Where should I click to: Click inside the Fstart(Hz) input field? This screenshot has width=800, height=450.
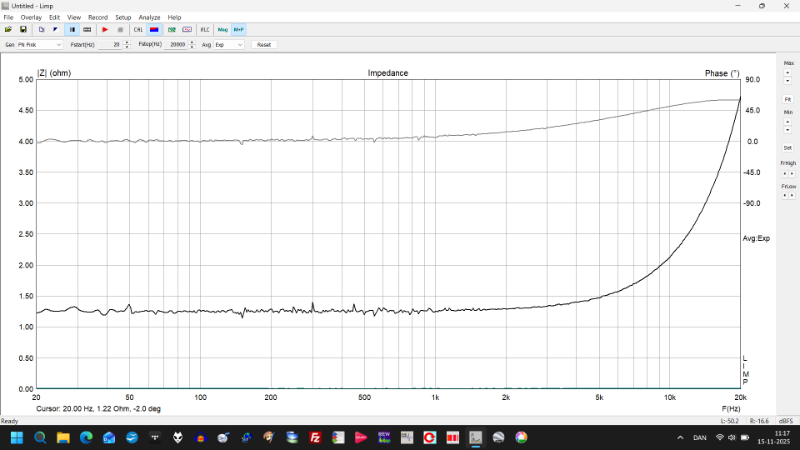click(x=108, y=45)
